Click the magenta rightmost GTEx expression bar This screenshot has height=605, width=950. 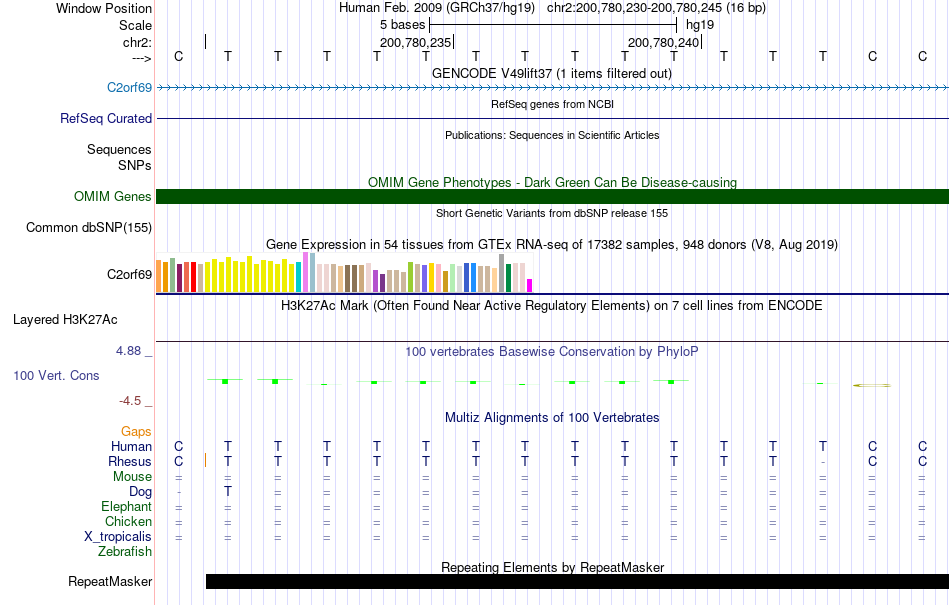pyautogui.click(x=530, y=286)
